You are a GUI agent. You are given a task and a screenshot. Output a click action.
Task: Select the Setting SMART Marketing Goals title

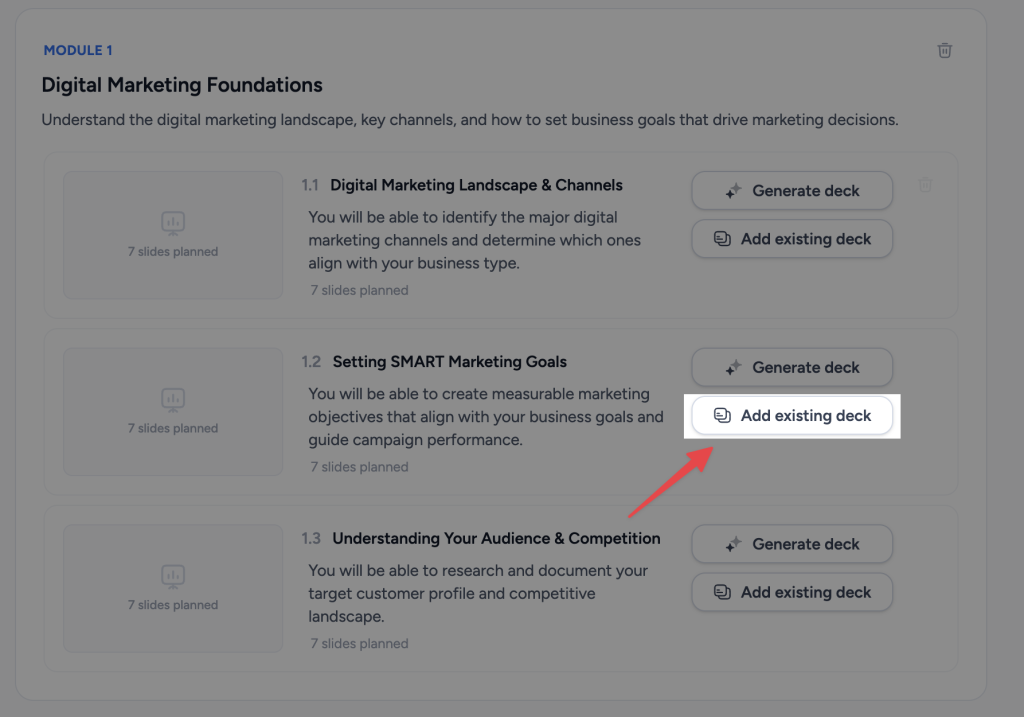click(449, 362)
